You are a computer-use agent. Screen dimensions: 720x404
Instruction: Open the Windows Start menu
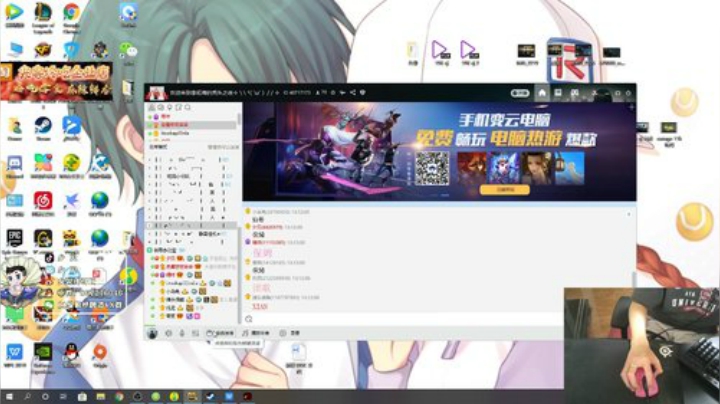tap(9, 397)
